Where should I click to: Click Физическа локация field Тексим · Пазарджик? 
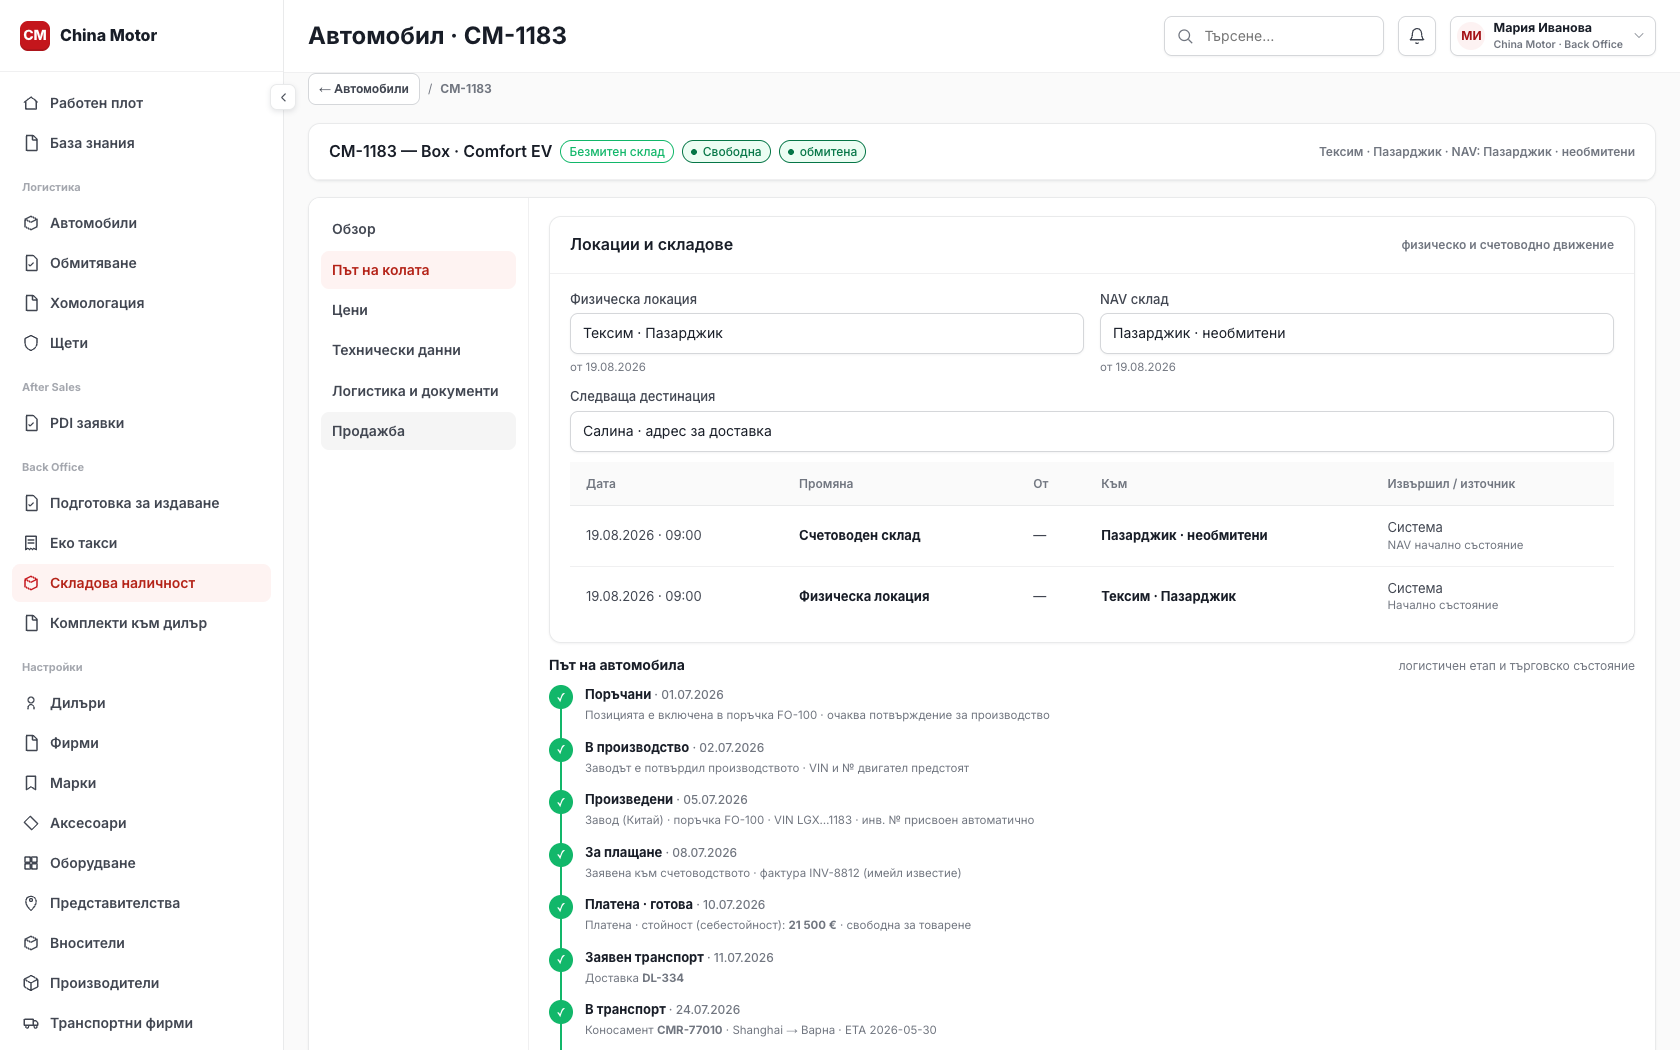(x=826, y=333)
